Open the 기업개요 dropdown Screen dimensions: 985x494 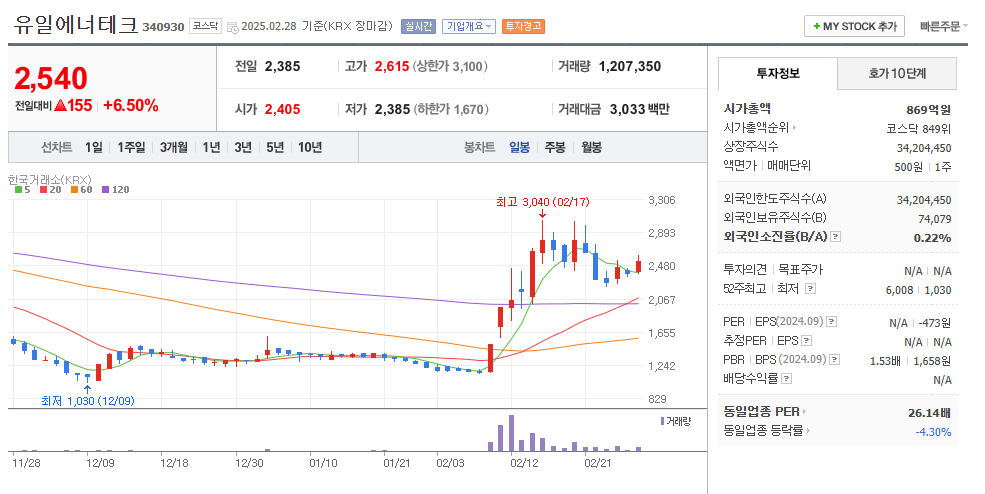pos(469,26)
